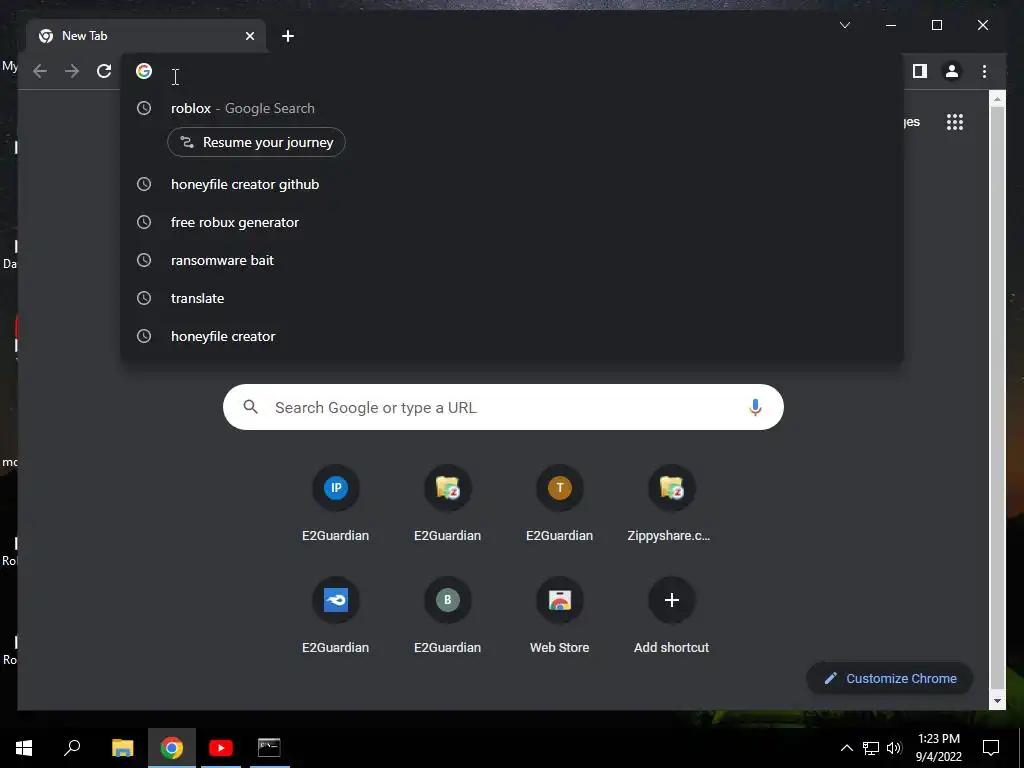Click the page scrollbar up arrow
Screen dimensions: 1024x768
(x=997, y=99)
